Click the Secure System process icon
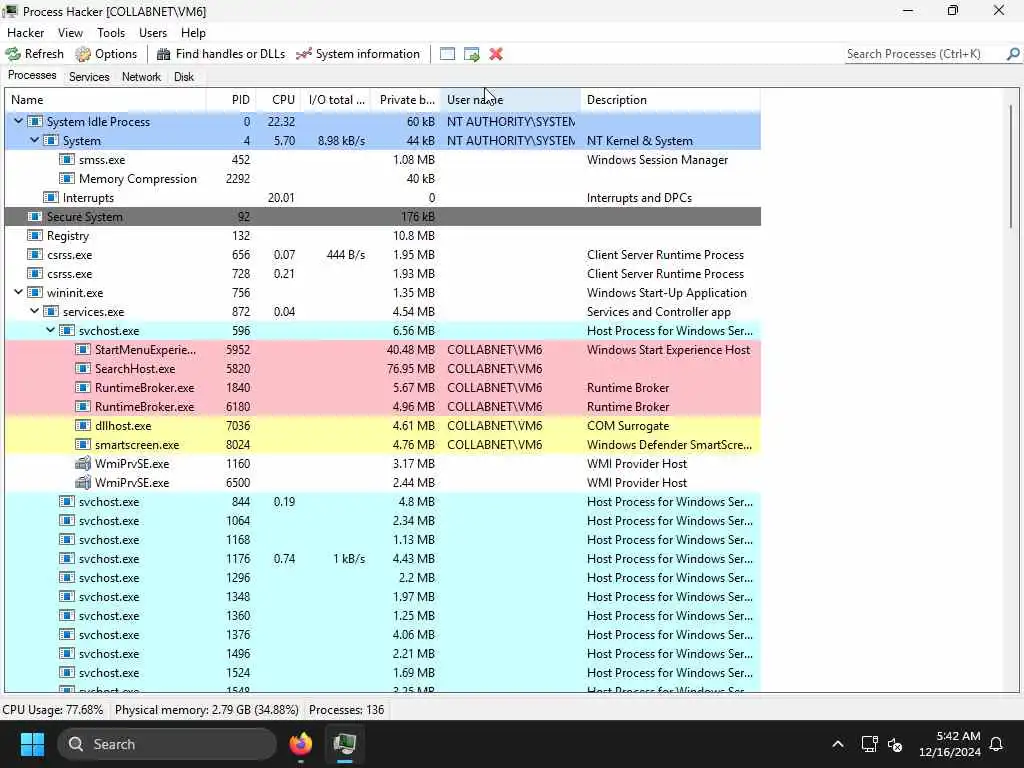Image resolution: width=1024 pixels, height=768 pixels. click(35, 216)
